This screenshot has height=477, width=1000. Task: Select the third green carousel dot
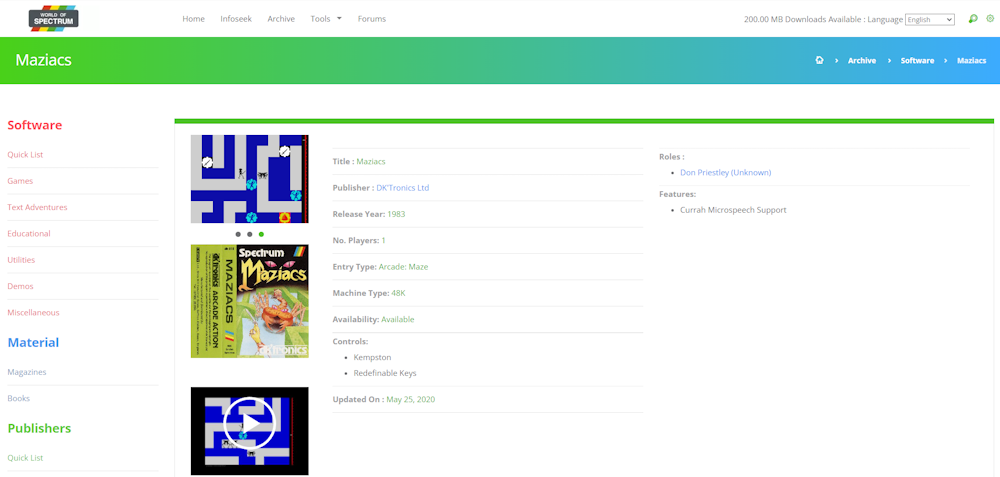click(x=261, y=234)
